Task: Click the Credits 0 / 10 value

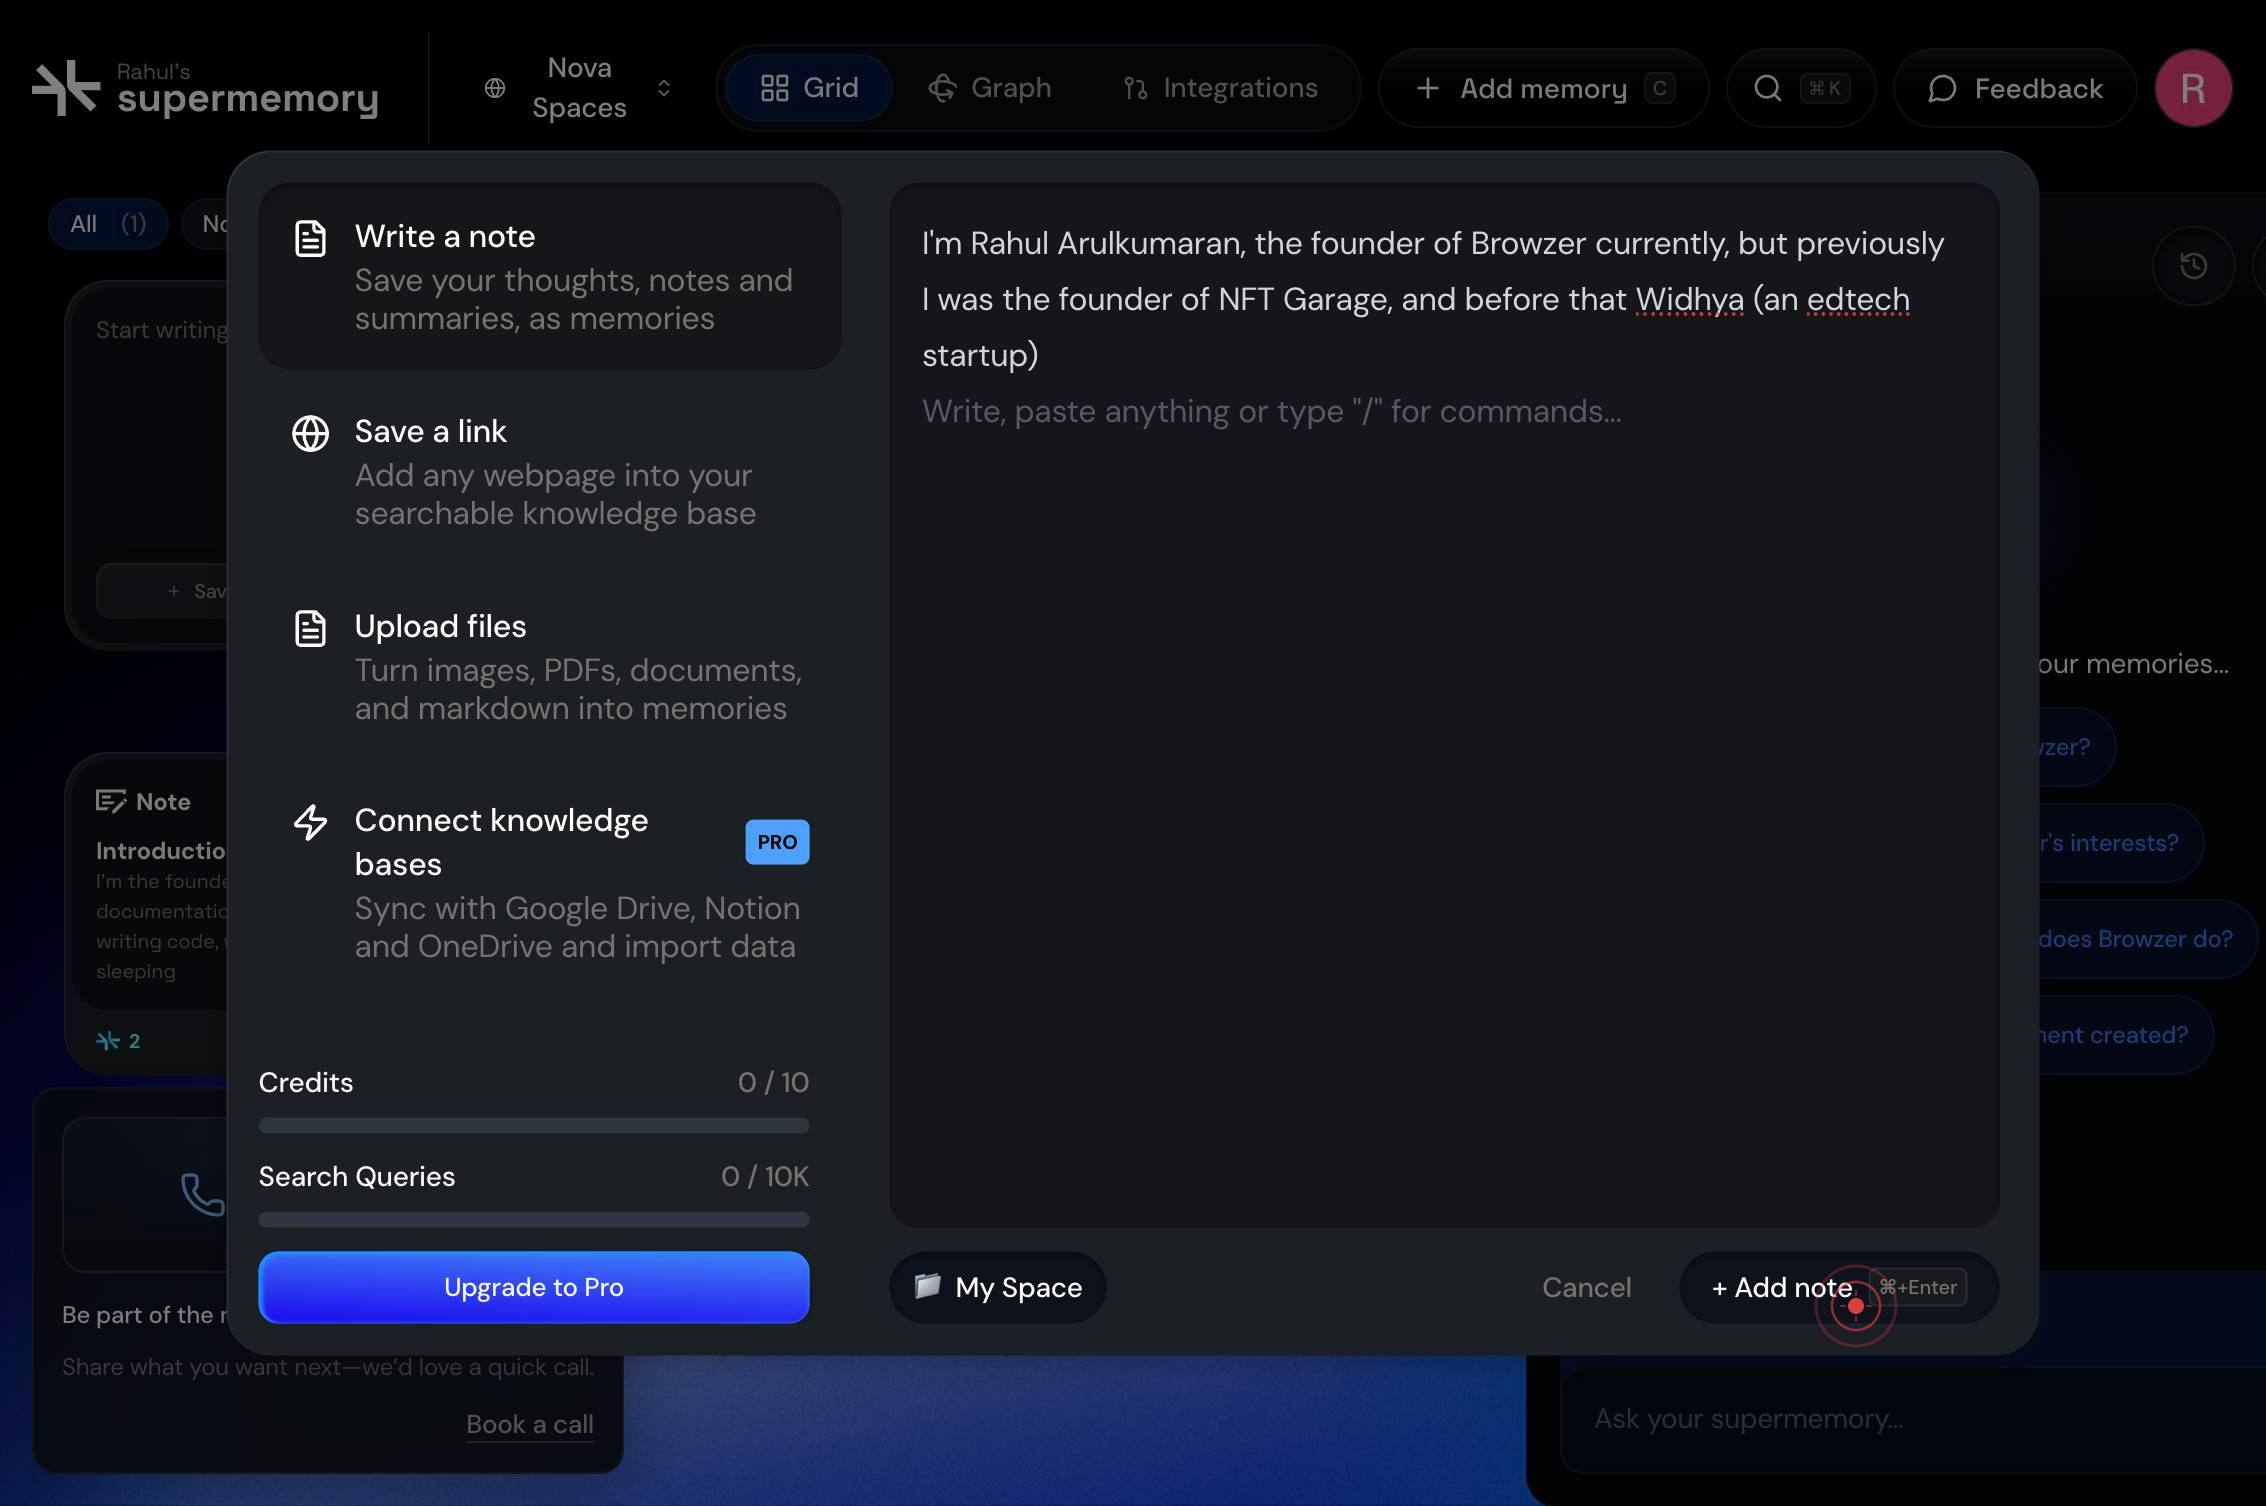Action: coord(773,1082)
